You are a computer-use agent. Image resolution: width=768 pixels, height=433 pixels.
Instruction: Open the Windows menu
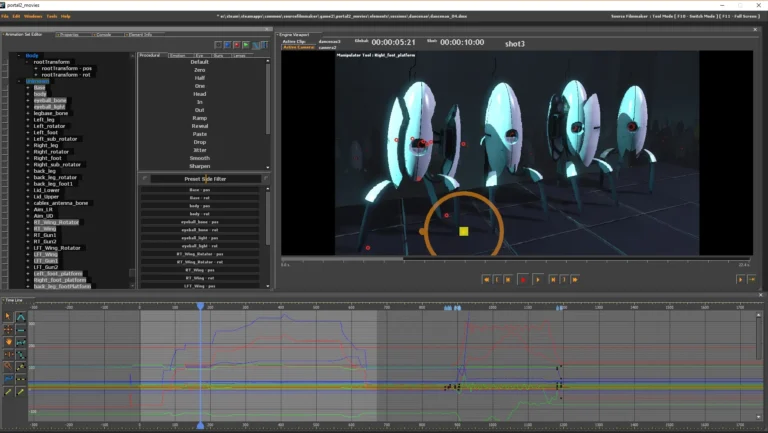[33, 16]
